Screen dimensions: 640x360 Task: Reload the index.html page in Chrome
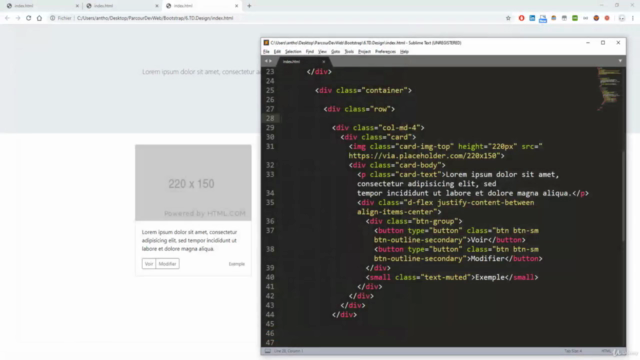pyautogui.click(x=29, y=18)
